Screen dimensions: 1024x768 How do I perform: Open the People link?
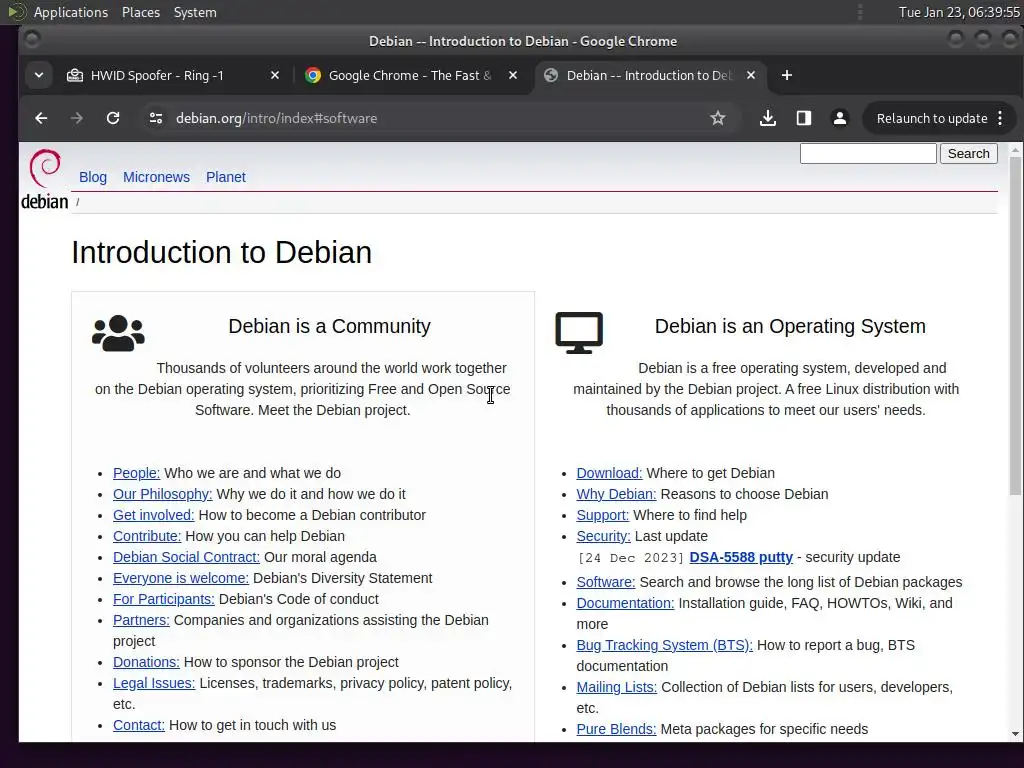pos(136,473)
